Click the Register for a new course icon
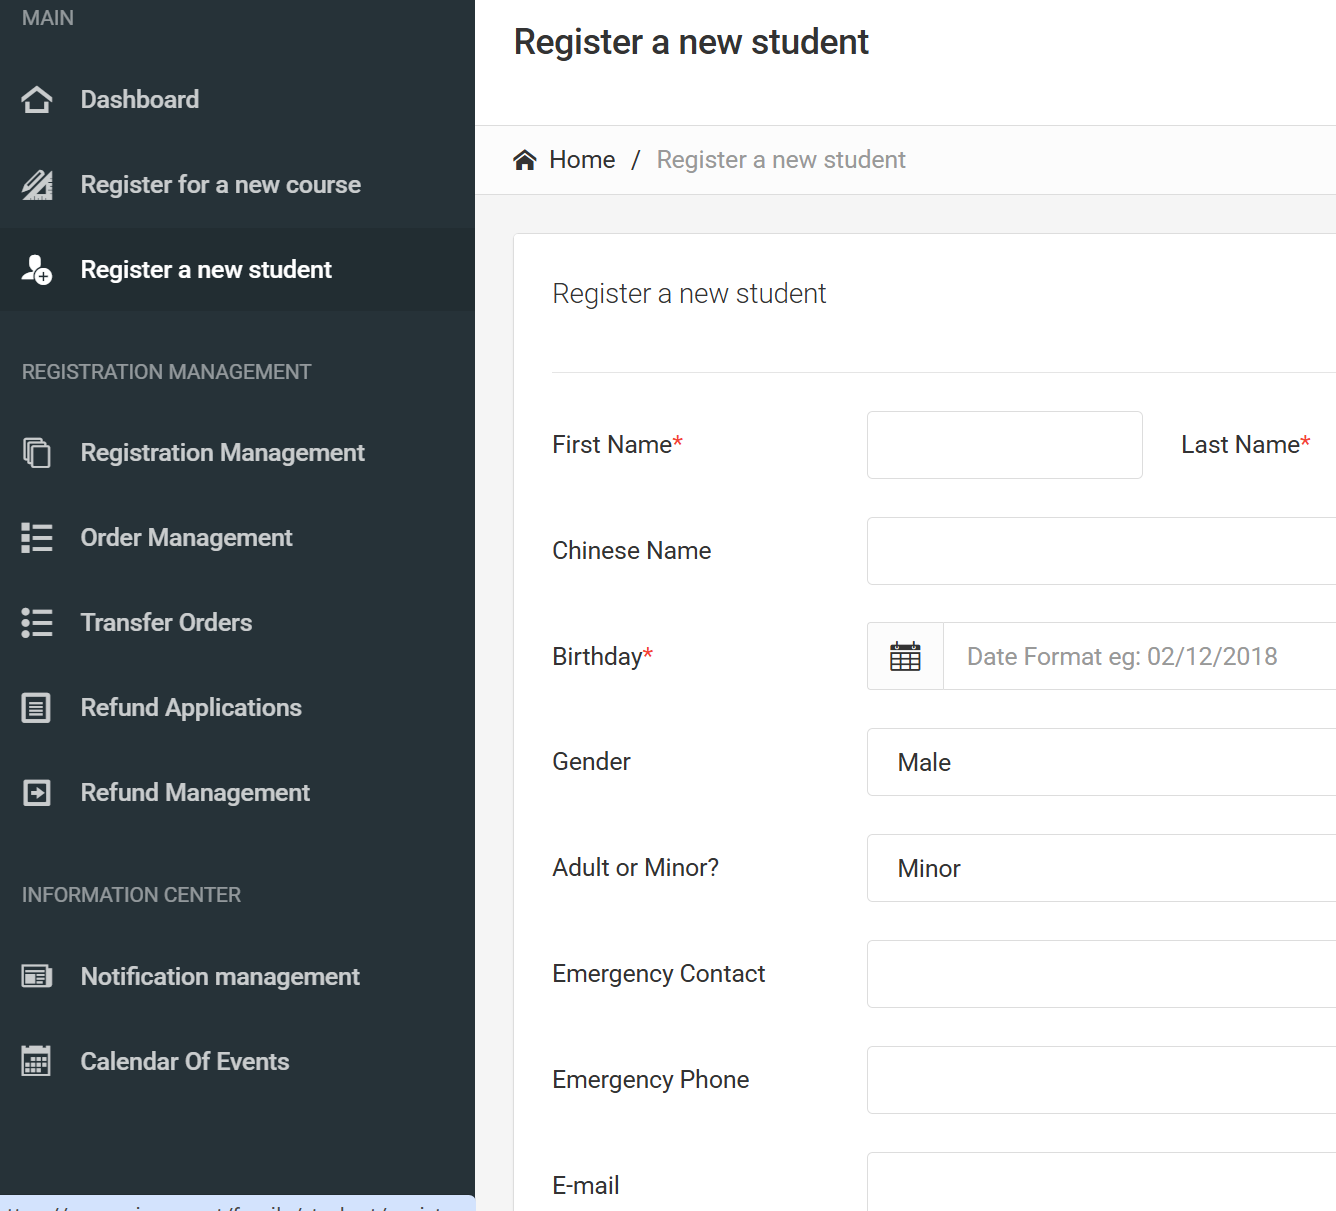 coord(37,185)
